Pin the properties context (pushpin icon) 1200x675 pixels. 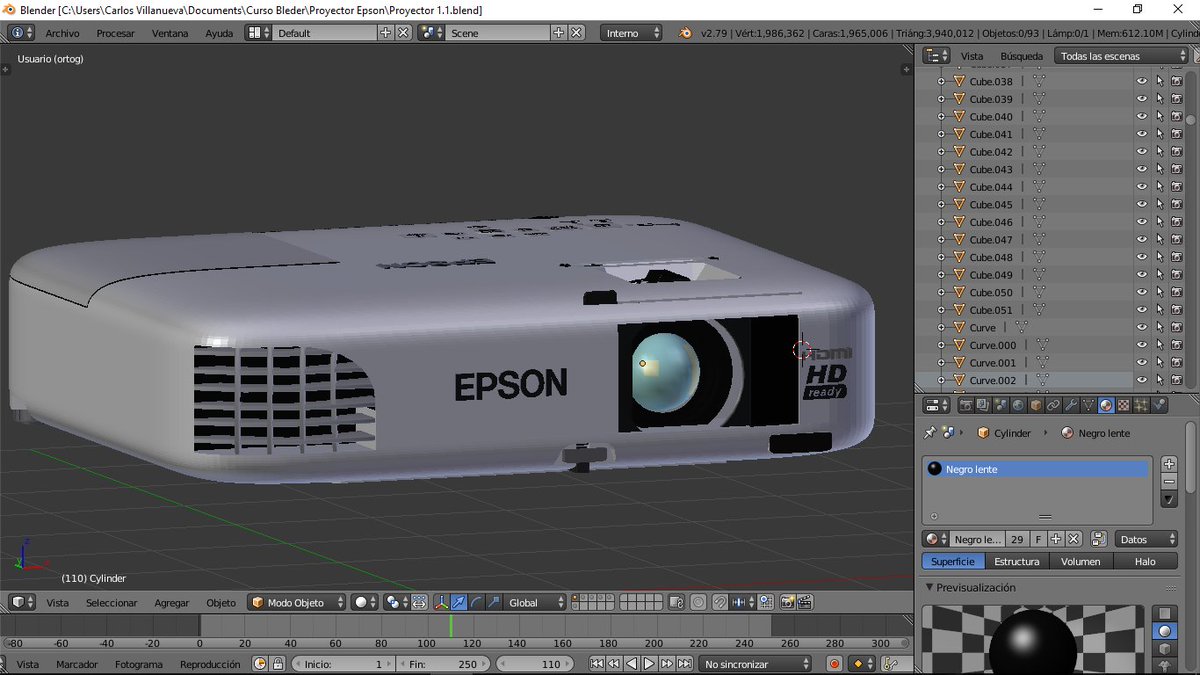click(x=929, y=433)
